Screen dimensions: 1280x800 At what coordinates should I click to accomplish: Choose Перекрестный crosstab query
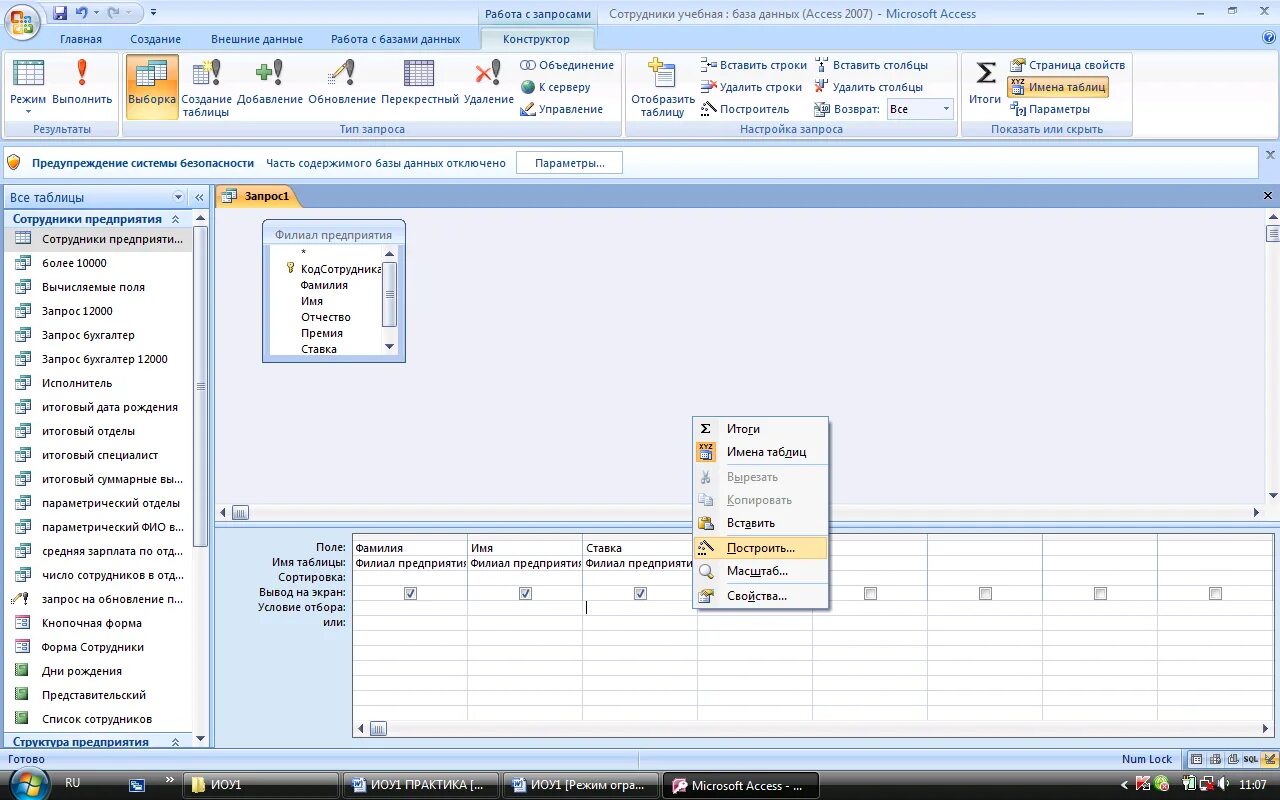420,80
